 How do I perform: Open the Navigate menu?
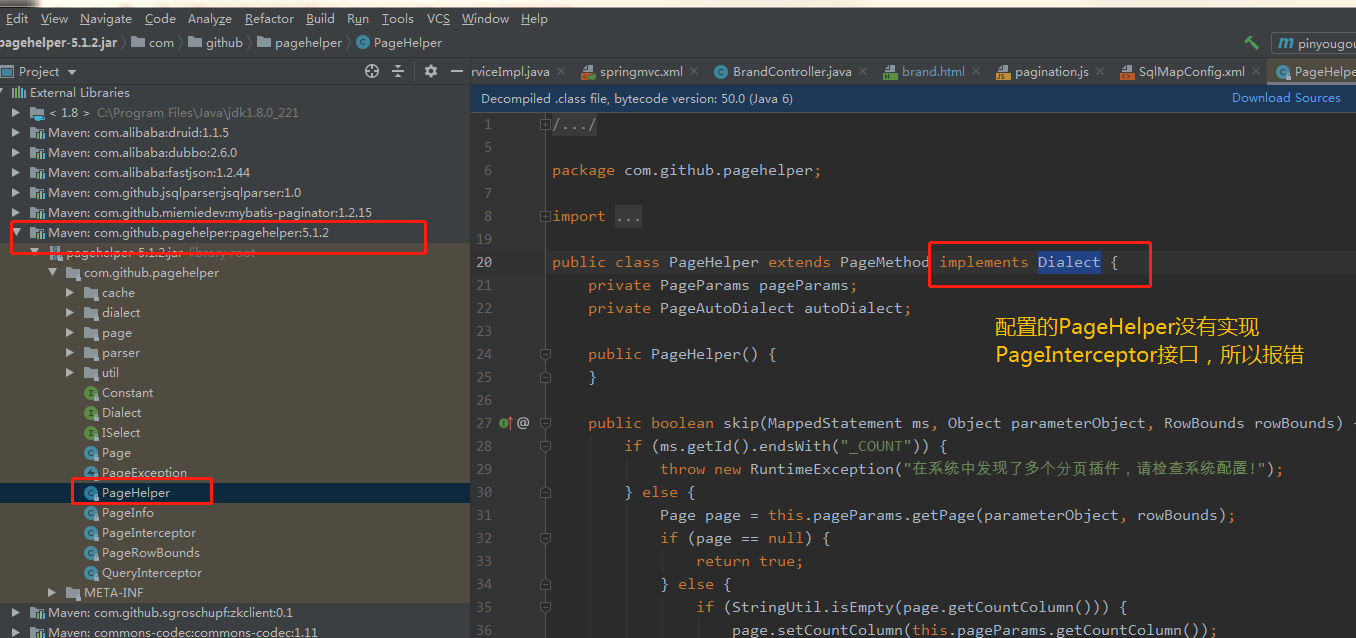(x=106, y=19)
